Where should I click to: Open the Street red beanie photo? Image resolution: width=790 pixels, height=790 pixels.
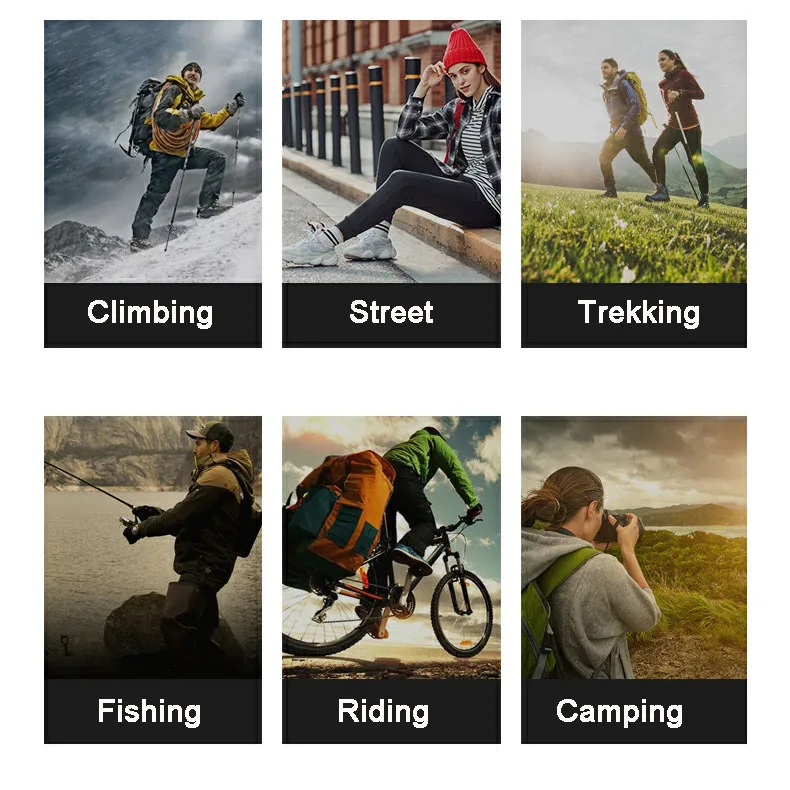tap(391, 151)
